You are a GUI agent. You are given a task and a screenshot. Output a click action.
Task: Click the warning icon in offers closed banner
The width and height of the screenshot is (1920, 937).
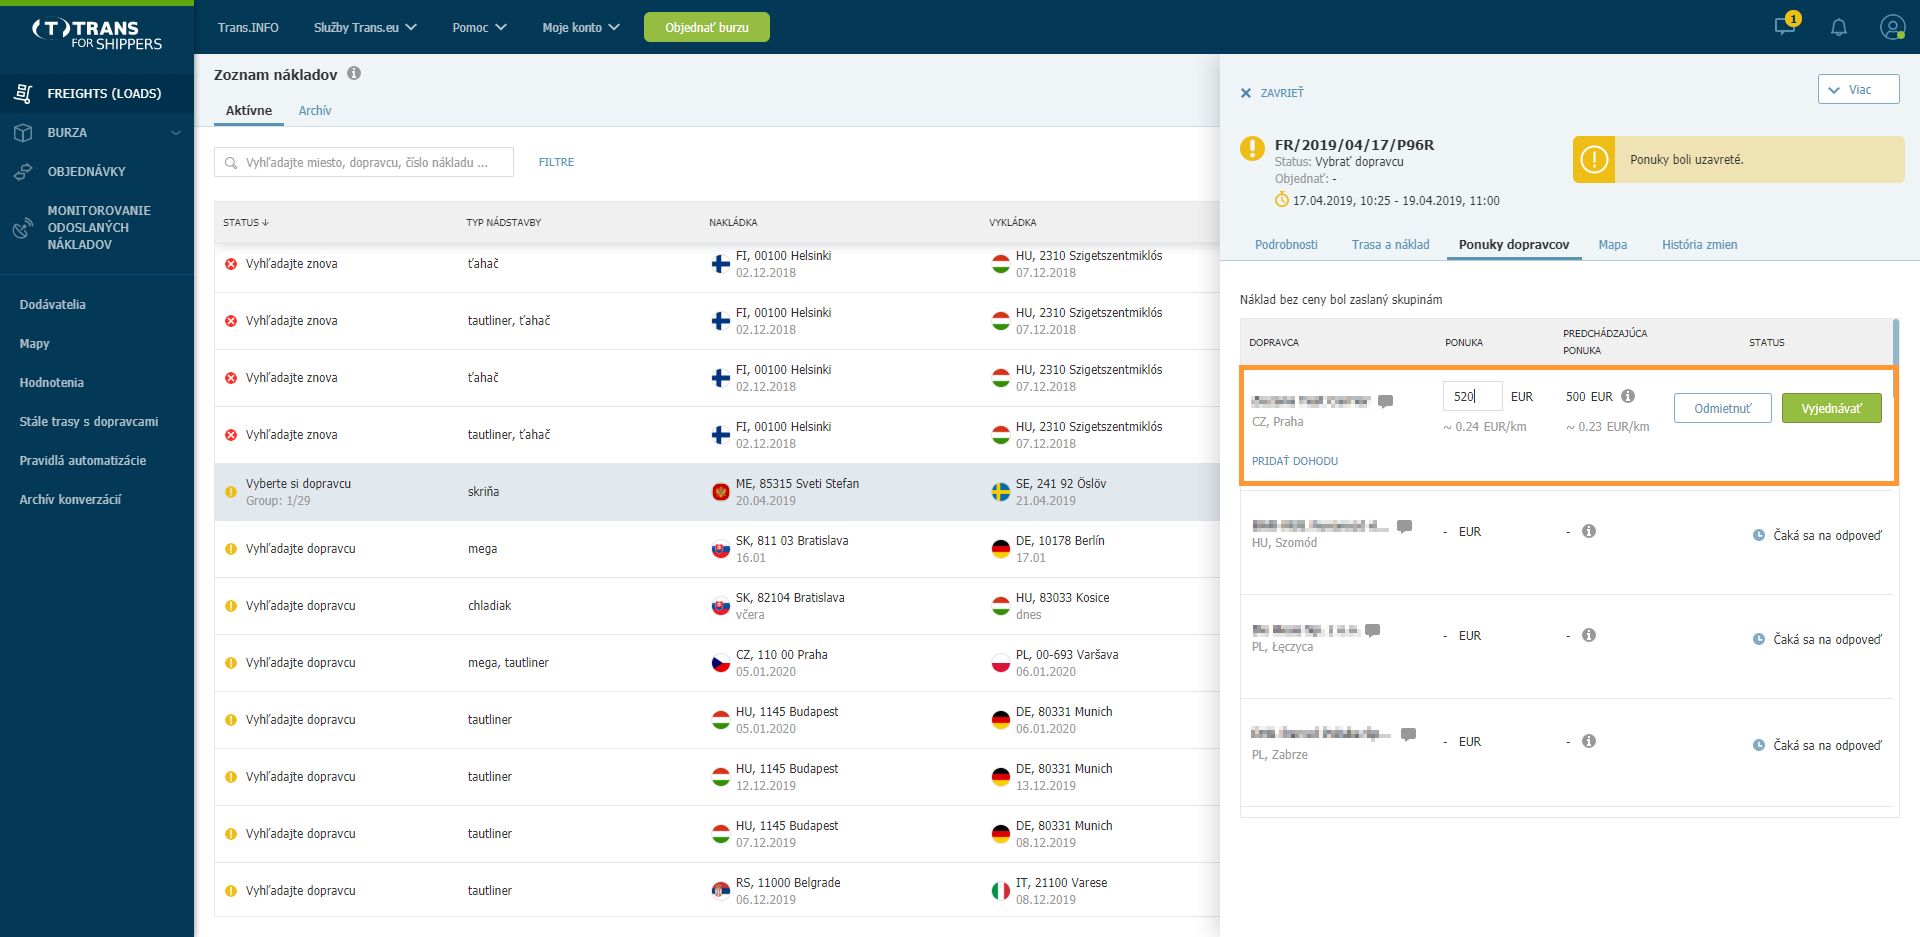[x=1595, y=159]
